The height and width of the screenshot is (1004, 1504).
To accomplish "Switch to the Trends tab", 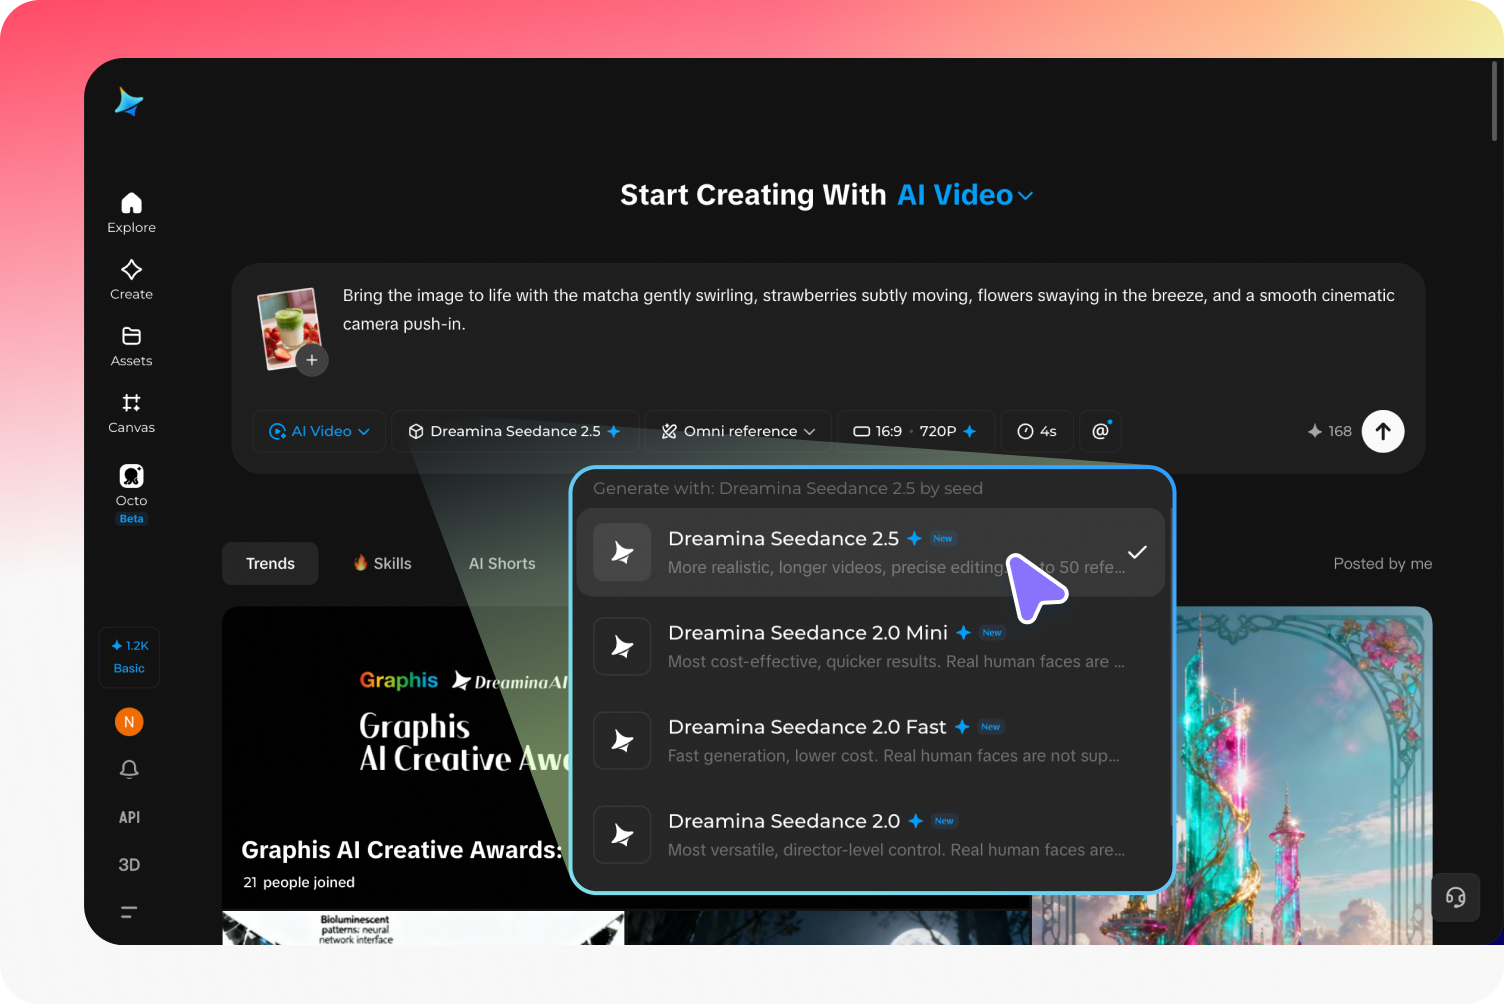I will [270, 564].
